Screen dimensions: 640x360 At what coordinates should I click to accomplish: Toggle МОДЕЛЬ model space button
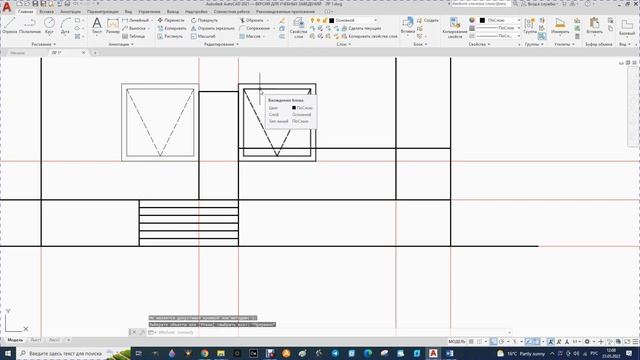point(457,342)
